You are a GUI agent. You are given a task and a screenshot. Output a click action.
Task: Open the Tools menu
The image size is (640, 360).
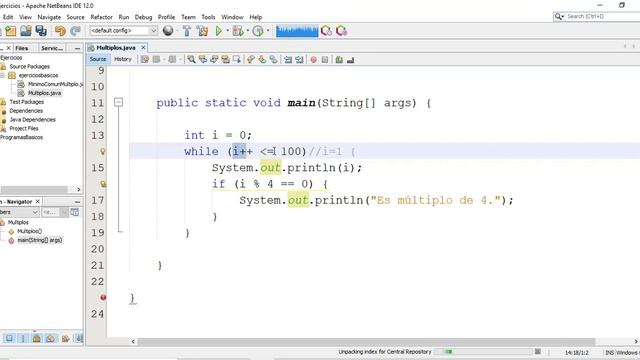click(208, 17)
